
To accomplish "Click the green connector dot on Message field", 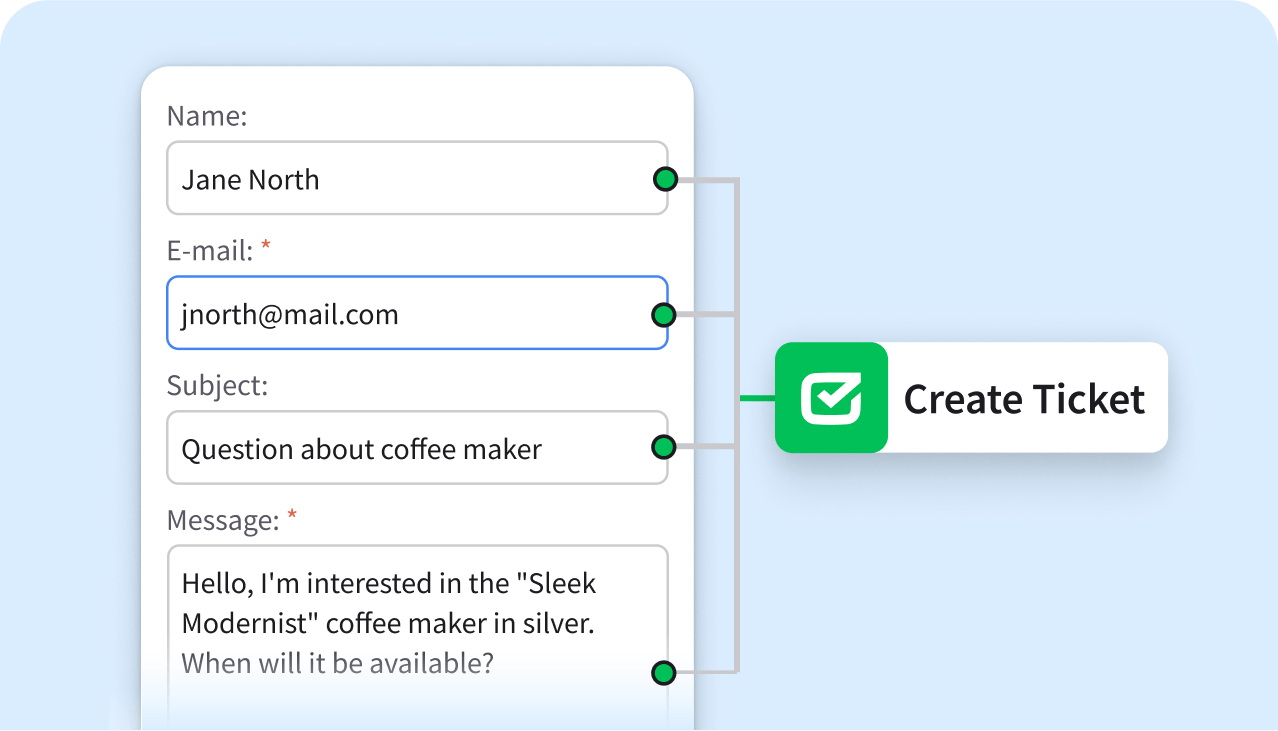I will (x=663, y=672).
